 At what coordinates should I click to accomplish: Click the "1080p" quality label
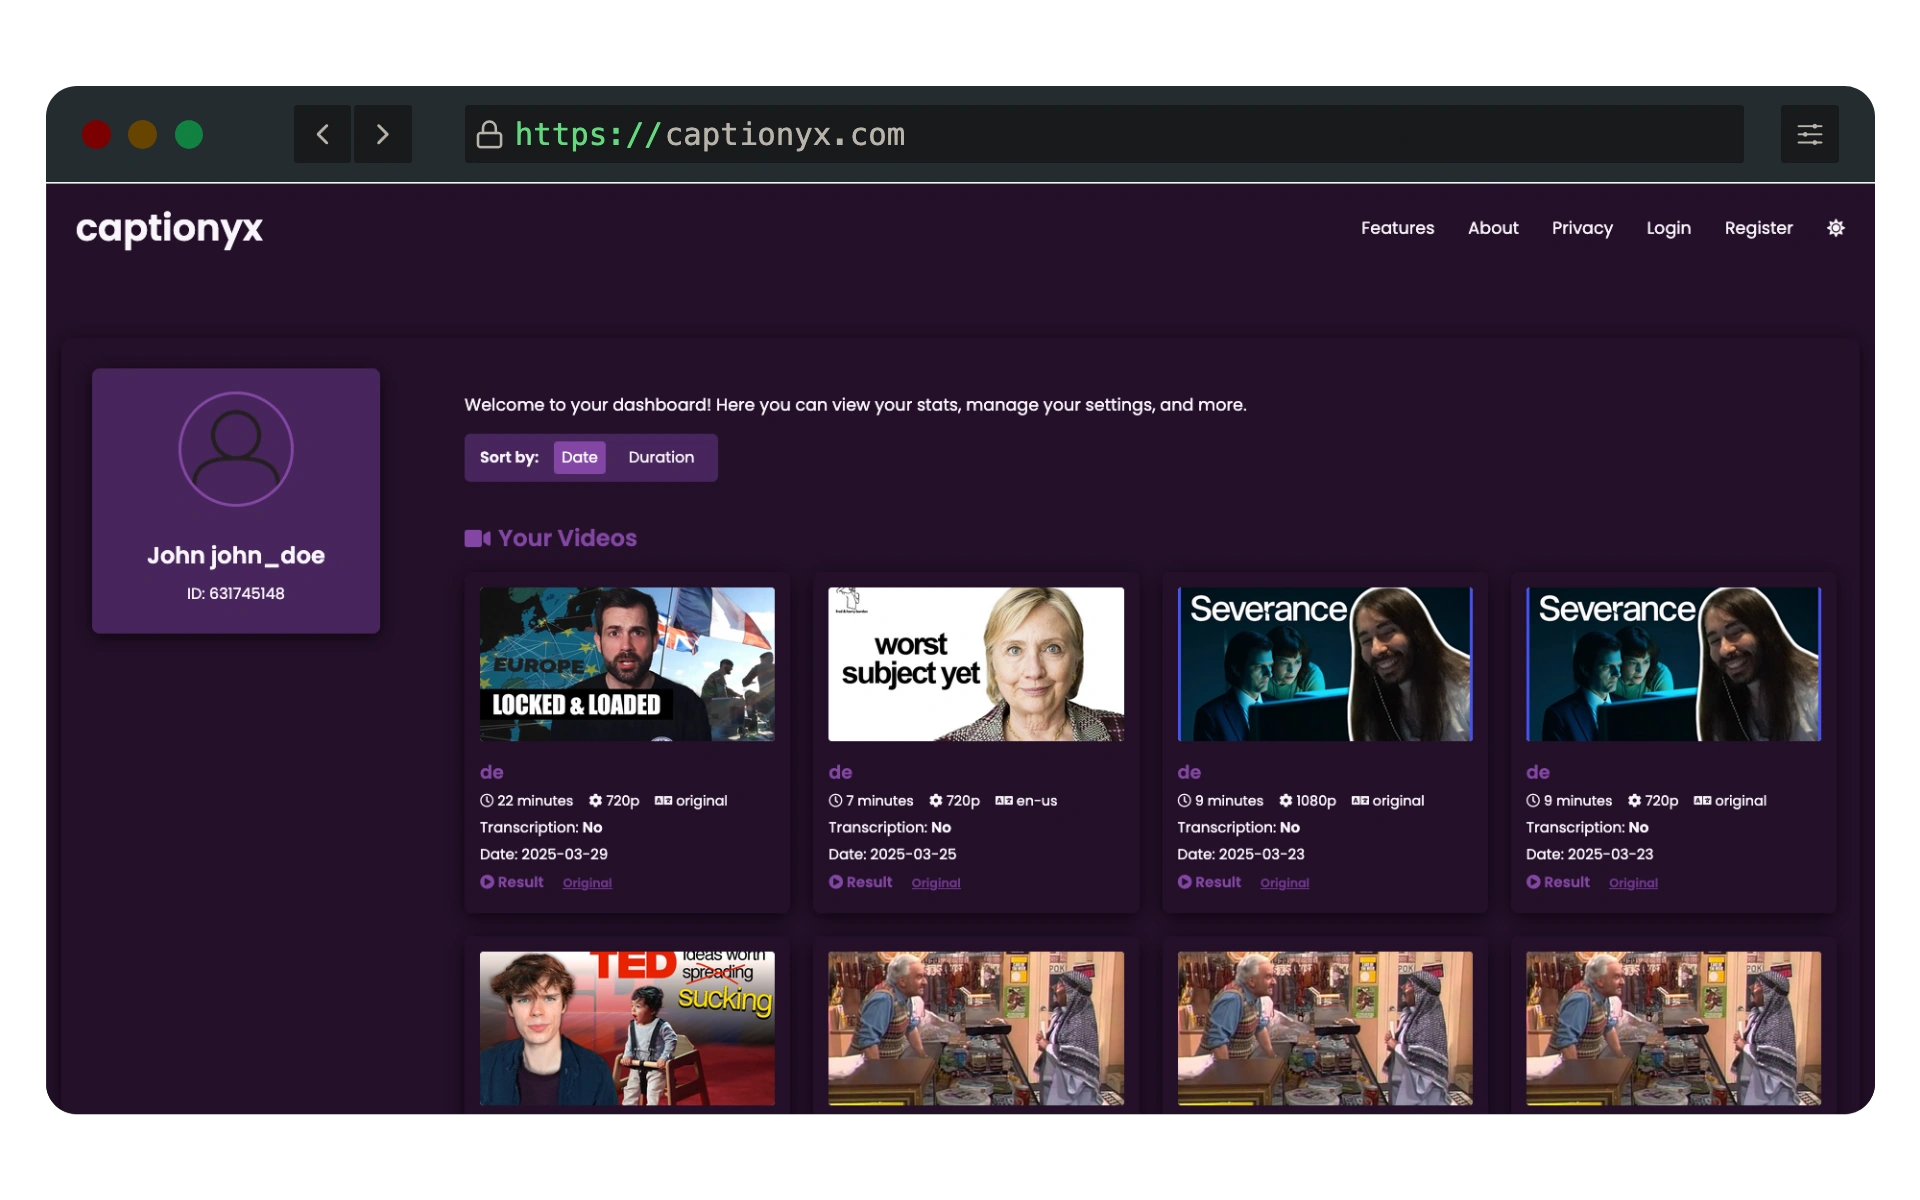click(x=1316, y=801)
